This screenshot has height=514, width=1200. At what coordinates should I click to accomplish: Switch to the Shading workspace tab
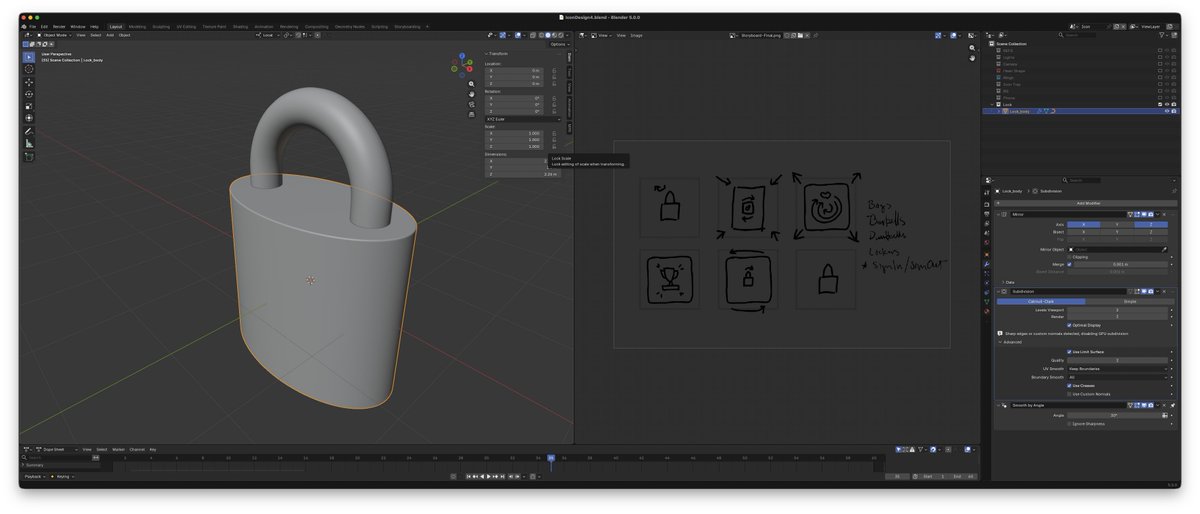[241, 26]
